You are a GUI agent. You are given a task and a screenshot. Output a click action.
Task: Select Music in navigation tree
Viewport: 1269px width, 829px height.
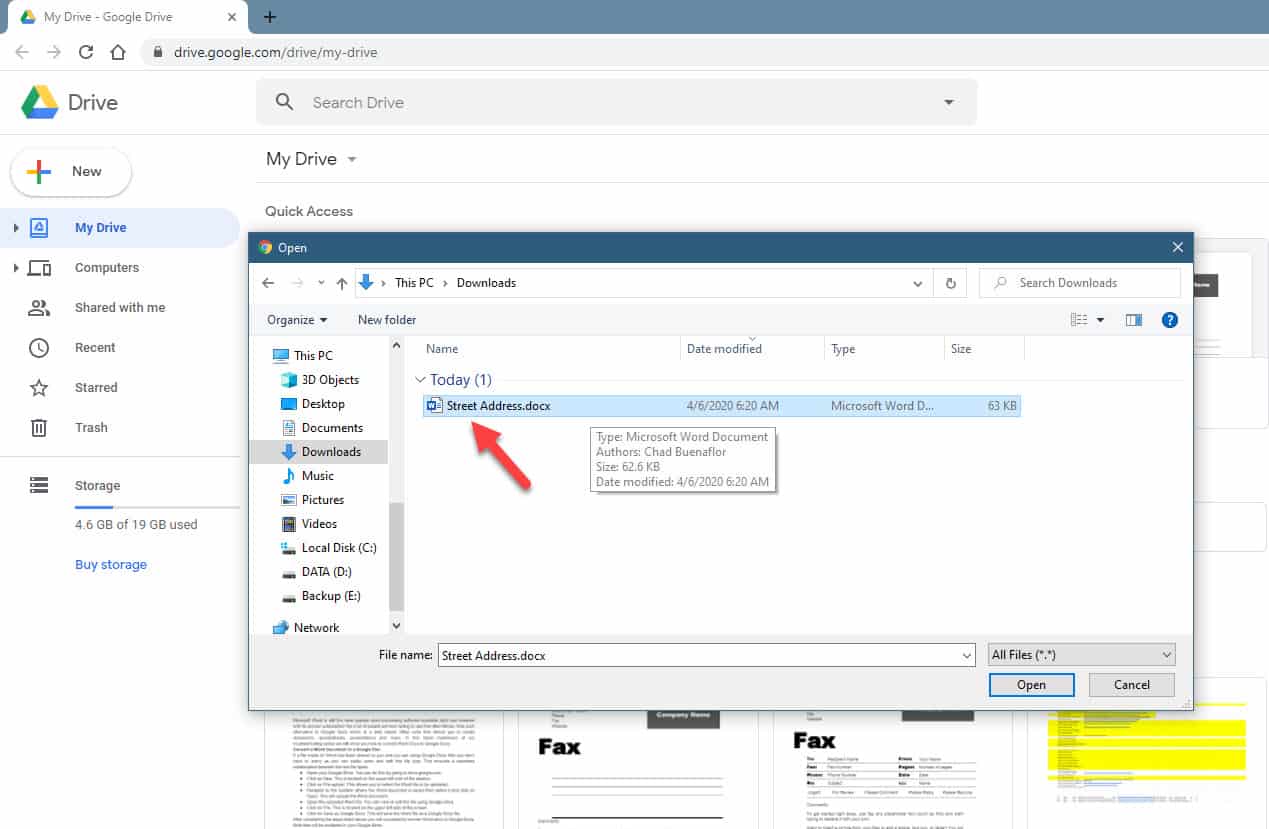318,476
